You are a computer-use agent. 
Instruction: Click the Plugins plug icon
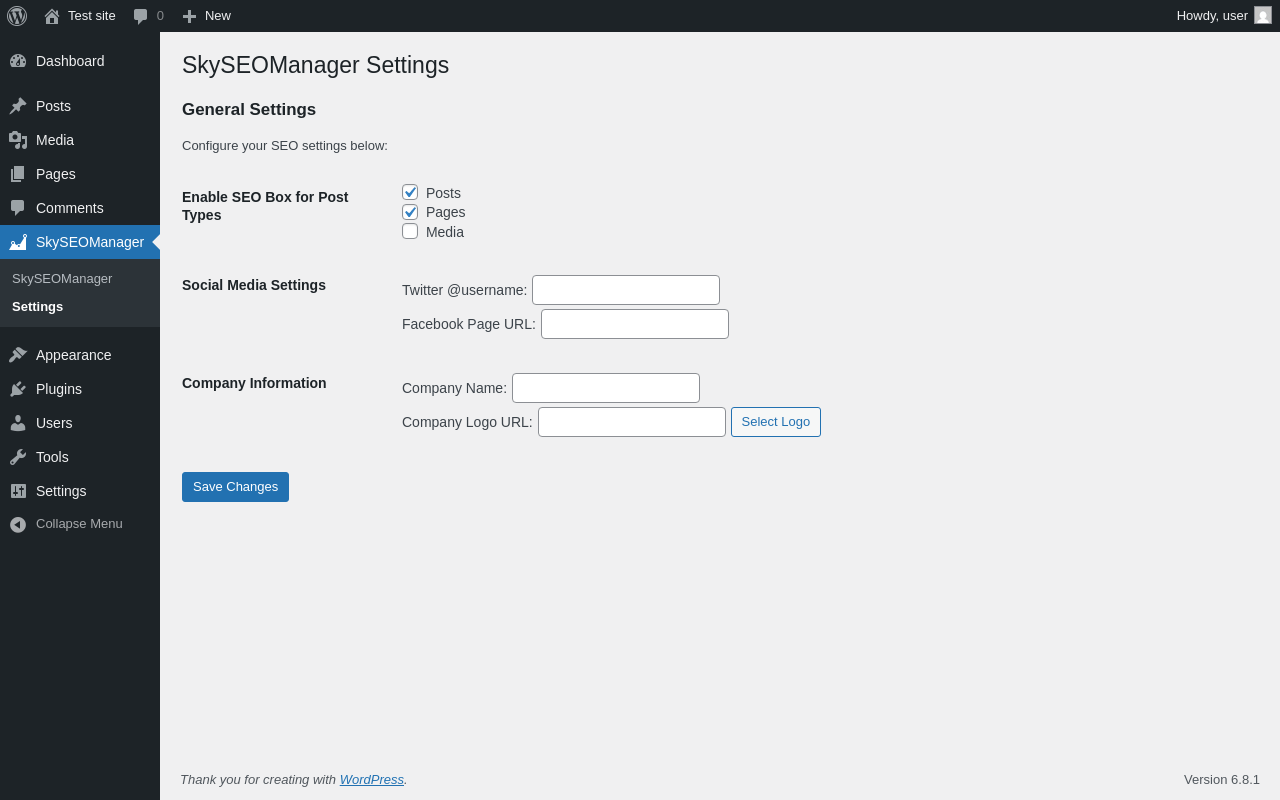tap(18, 389)
